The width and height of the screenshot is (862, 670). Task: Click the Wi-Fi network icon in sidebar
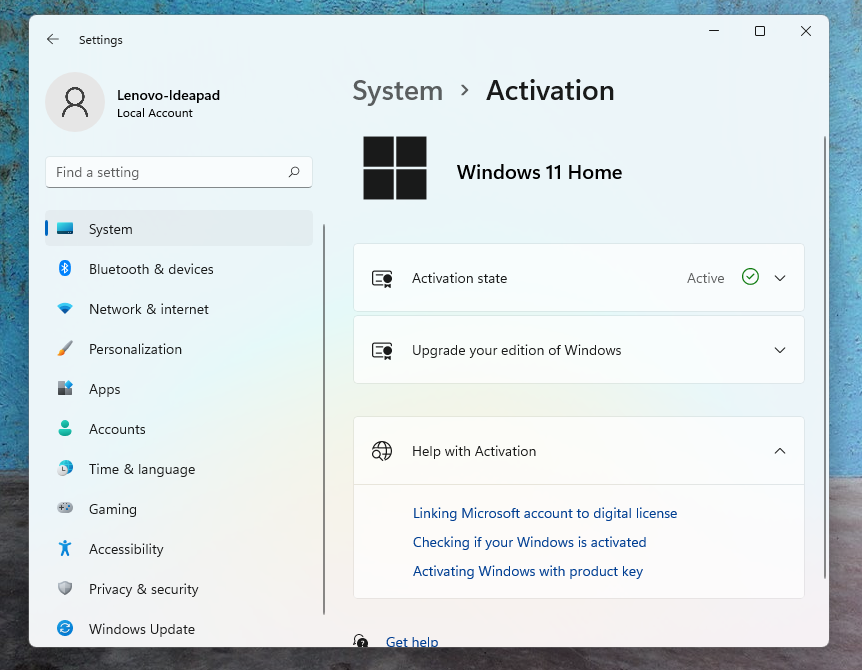(x=65, y=308)
